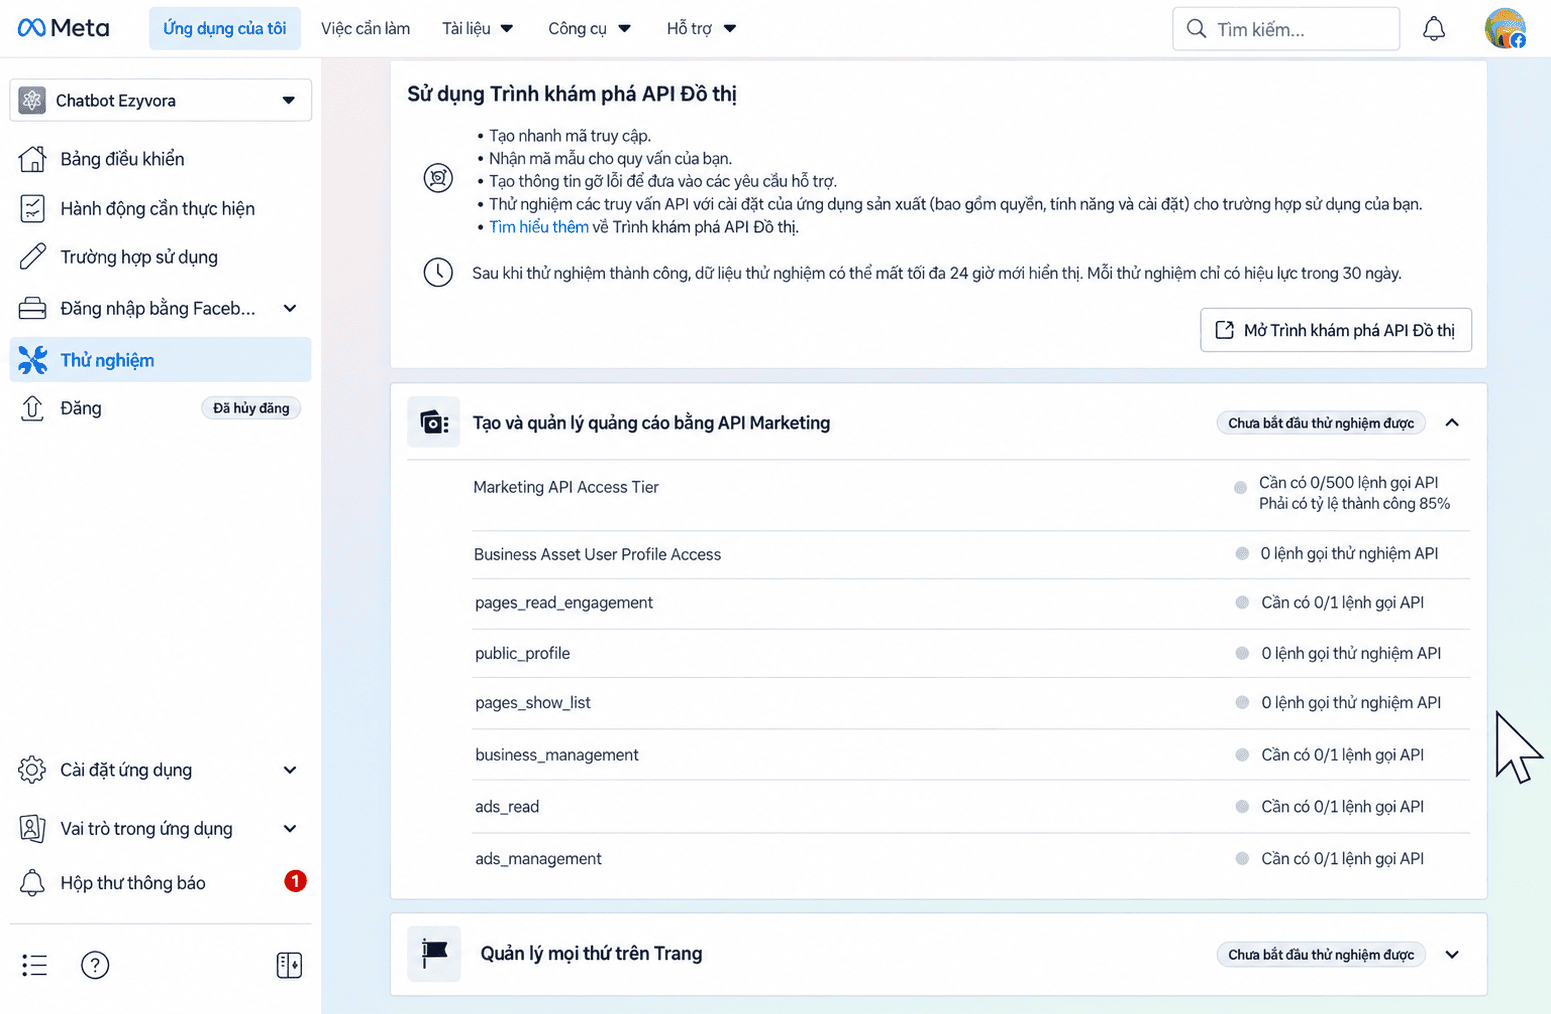
Task: Expand Vai trò trong ứng dụng chevron
Action: [x=290, y=828]
